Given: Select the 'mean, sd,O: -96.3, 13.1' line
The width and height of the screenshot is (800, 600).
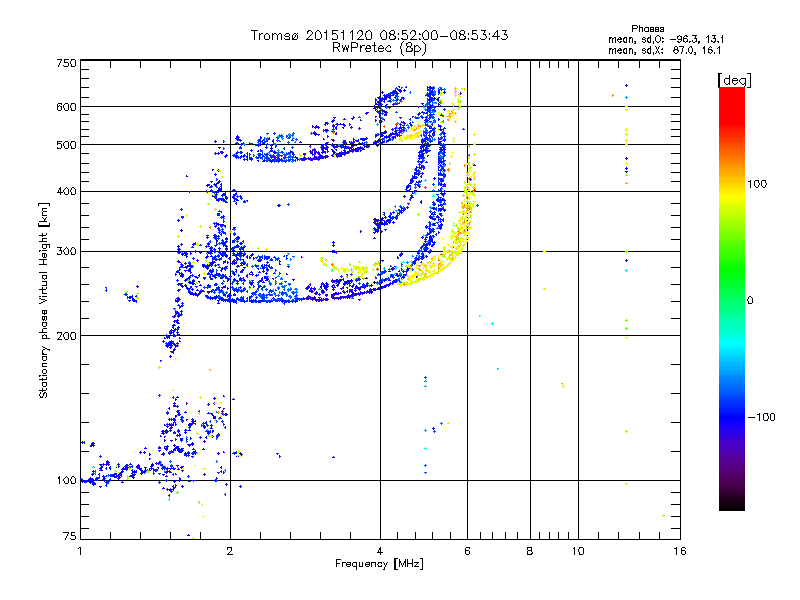Looking at the screenshot, I should (666, 39).
